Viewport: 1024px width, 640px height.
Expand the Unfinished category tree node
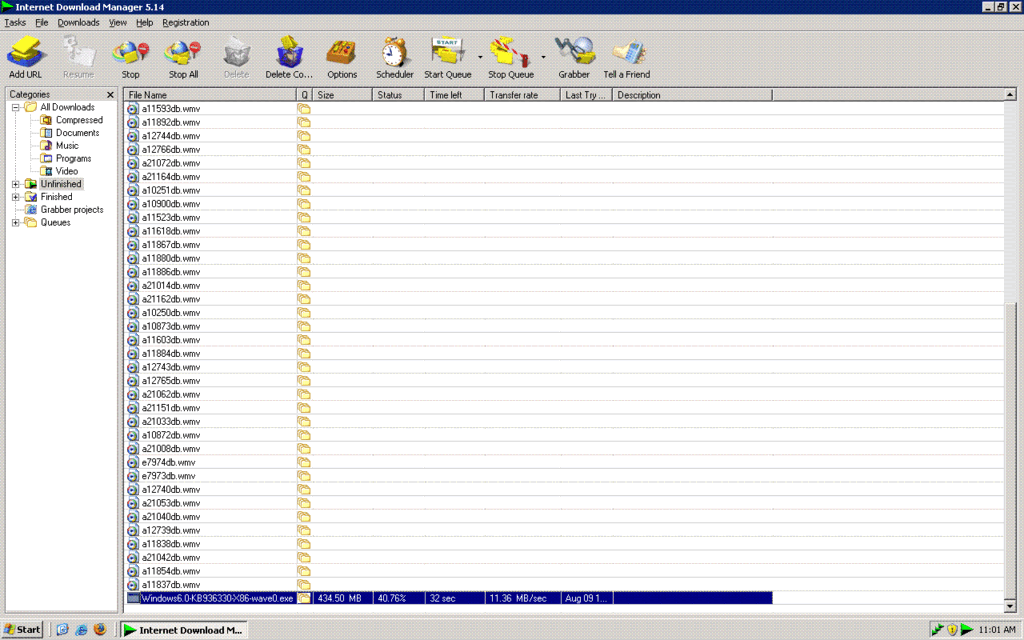[x=16, y=184]
